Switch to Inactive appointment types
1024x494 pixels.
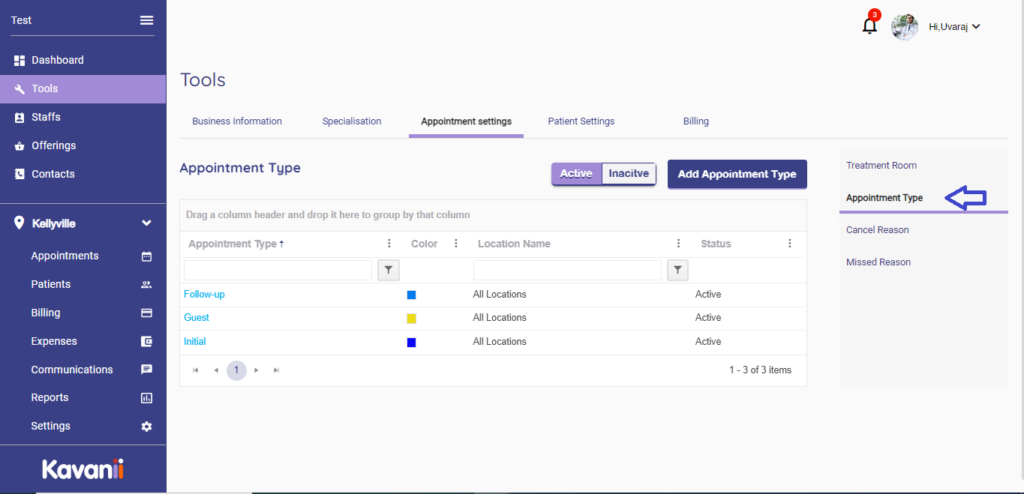(630, 174)
